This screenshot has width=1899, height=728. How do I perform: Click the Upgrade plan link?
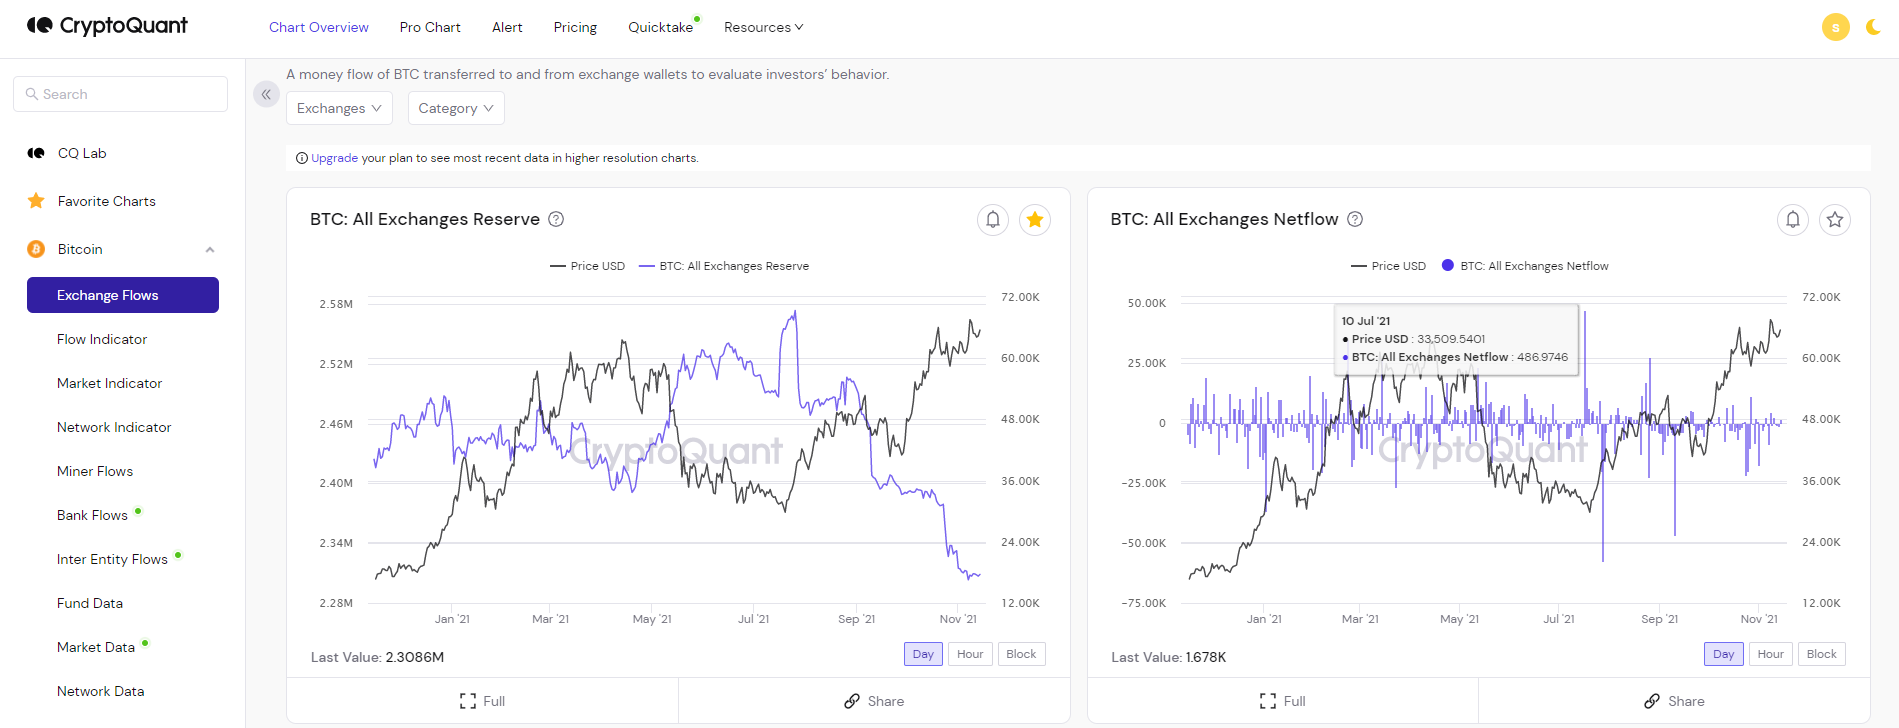[334, 158]
